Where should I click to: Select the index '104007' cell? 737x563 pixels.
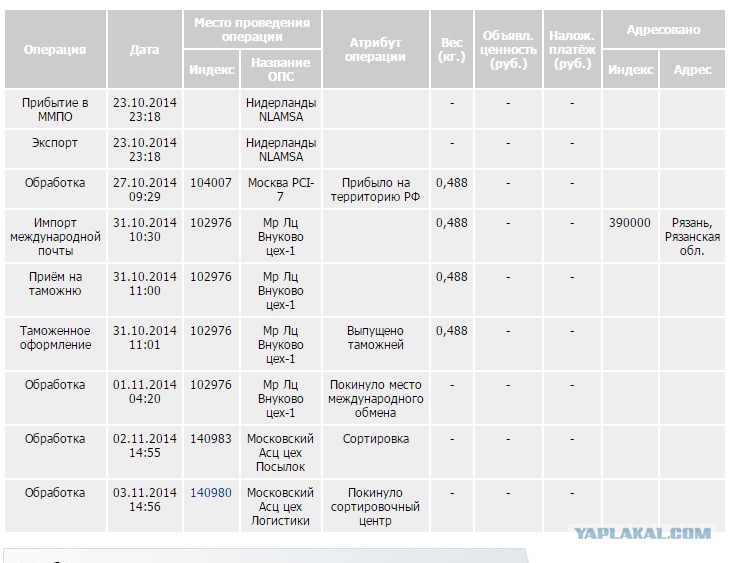(211, 189)
